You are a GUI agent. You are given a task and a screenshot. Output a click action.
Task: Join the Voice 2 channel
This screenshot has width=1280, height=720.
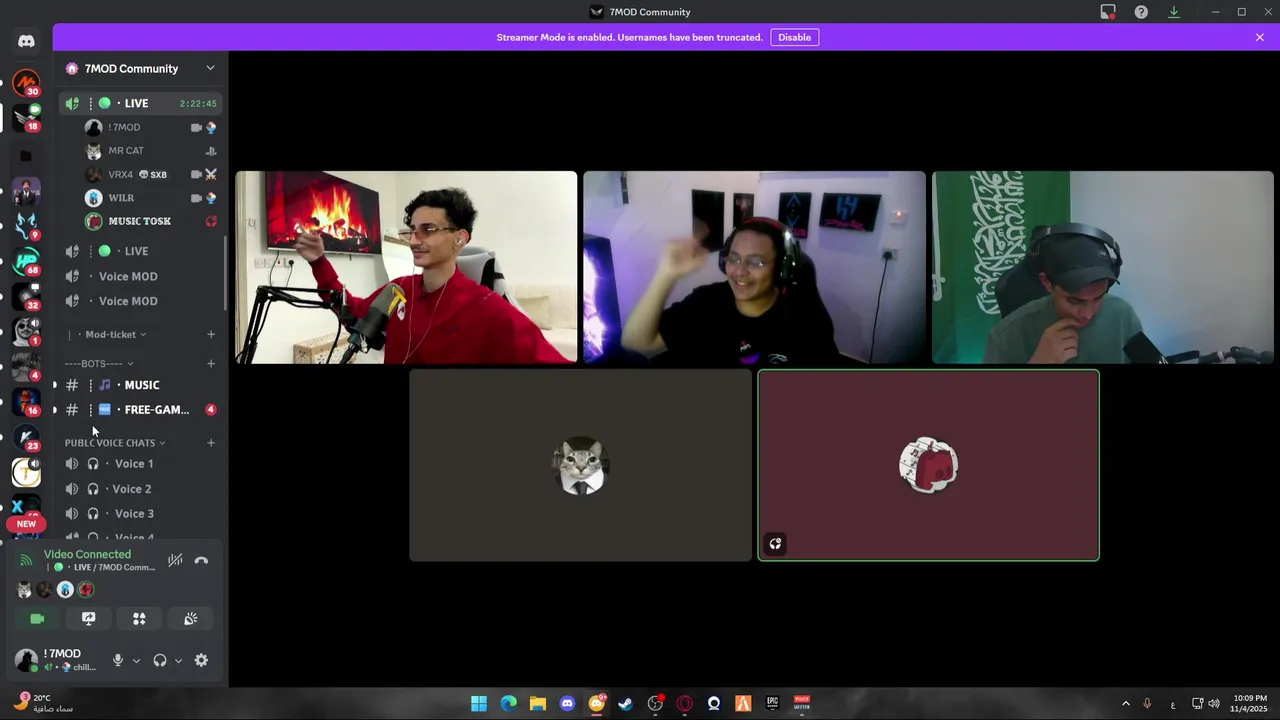point(140,489)
